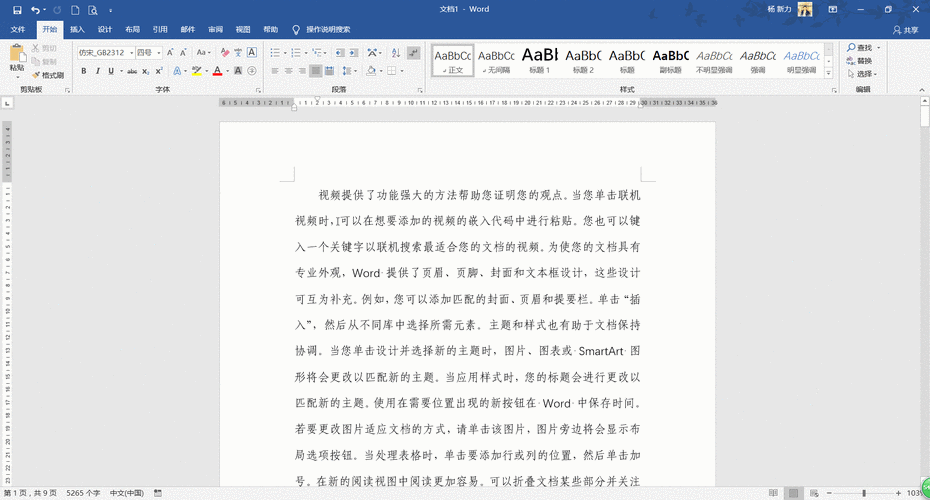Toggle bold formatting

coord(84,71)
